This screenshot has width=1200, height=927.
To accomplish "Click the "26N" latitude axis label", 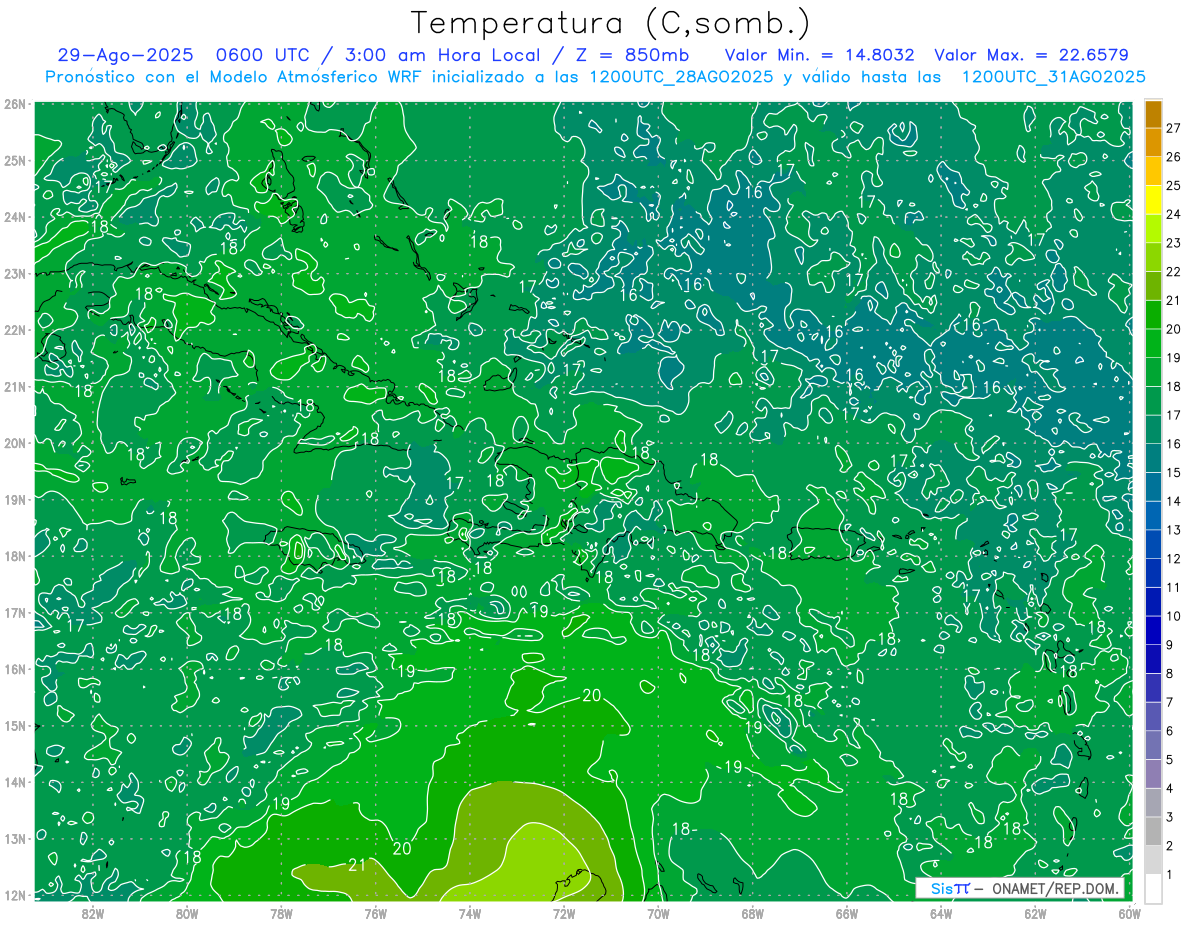I will (14, 104).
